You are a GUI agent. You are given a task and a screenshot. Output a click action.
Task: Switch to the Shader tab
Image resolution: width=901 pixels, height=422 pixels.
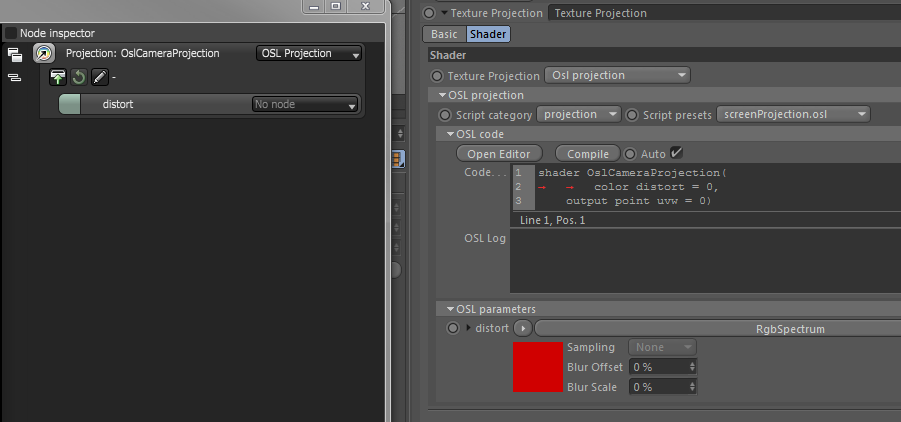click(488, 34)
